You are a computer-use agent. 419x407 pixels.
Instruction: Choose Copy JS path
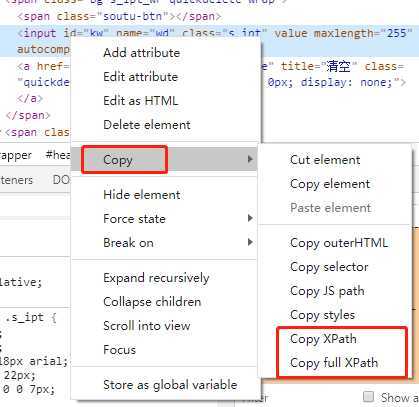click(x=327, y=291)
